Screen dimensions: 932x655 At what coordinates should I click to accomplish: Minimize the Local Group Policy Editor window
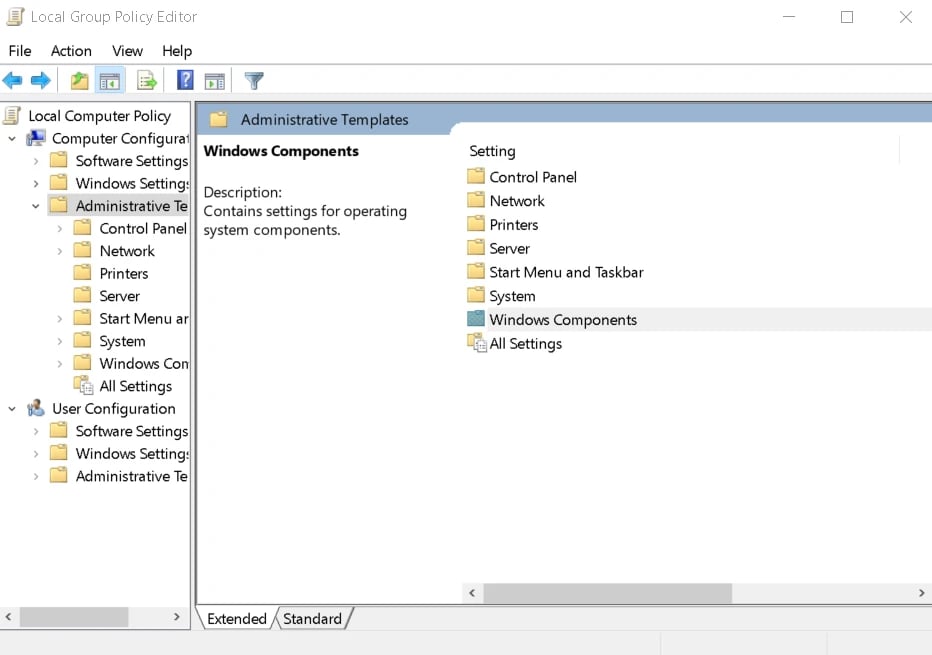point(789,17)
